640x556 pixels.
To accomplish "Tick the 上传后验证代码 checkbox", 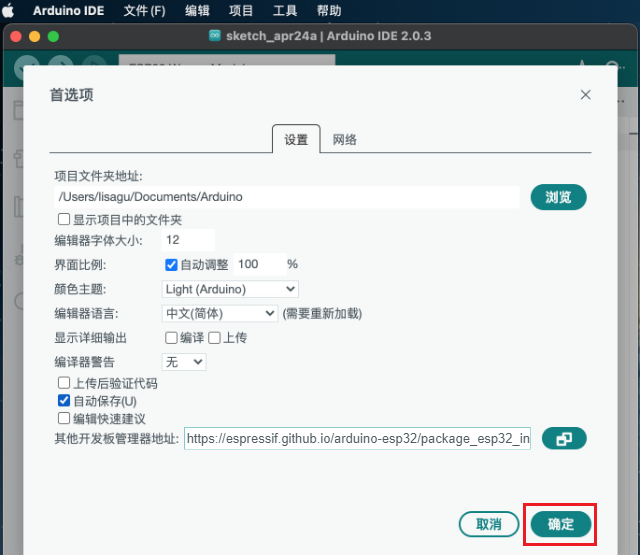I will 65,383.
